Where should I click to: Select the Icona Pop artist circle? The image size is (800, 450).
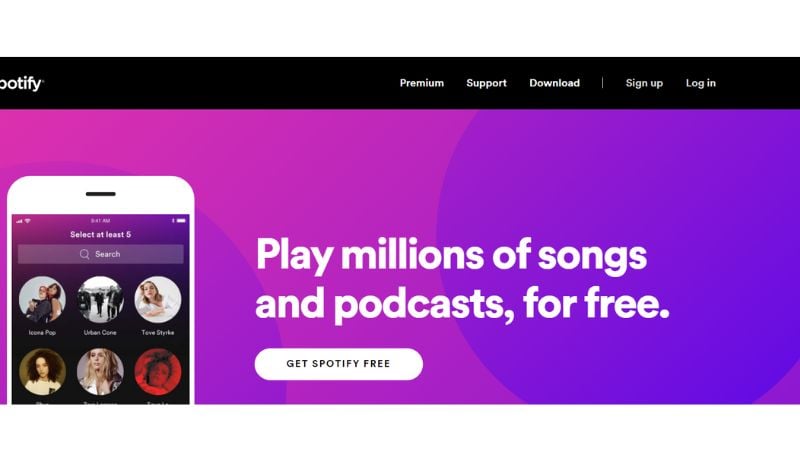click(42, 299)
